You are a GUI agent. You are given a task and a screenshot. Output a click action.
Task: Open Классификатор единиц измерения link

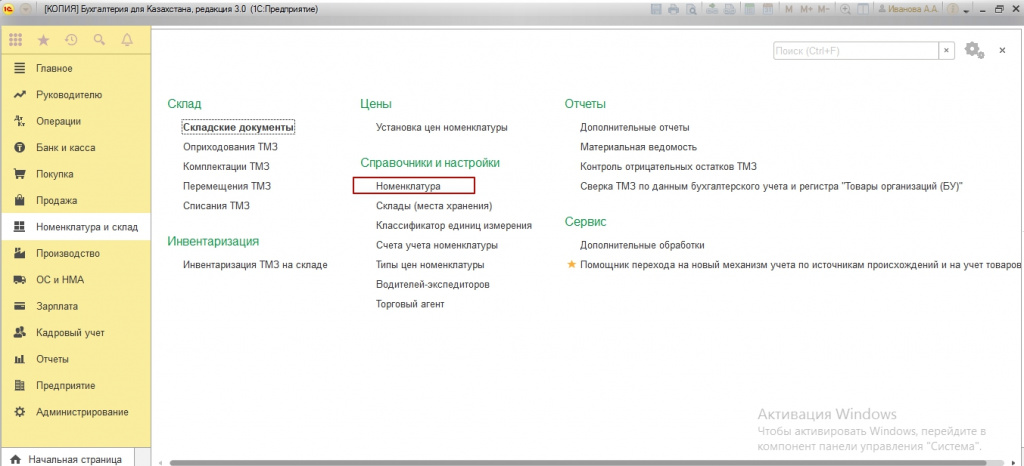coord(454,225)
